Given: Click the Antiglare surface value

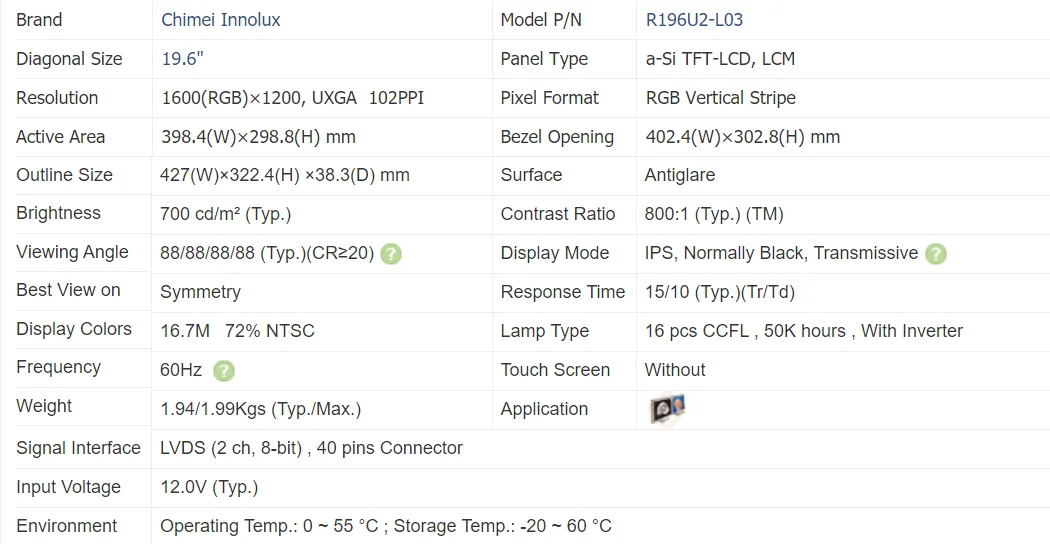Looking at the screenshot, I should click(680, 175).
